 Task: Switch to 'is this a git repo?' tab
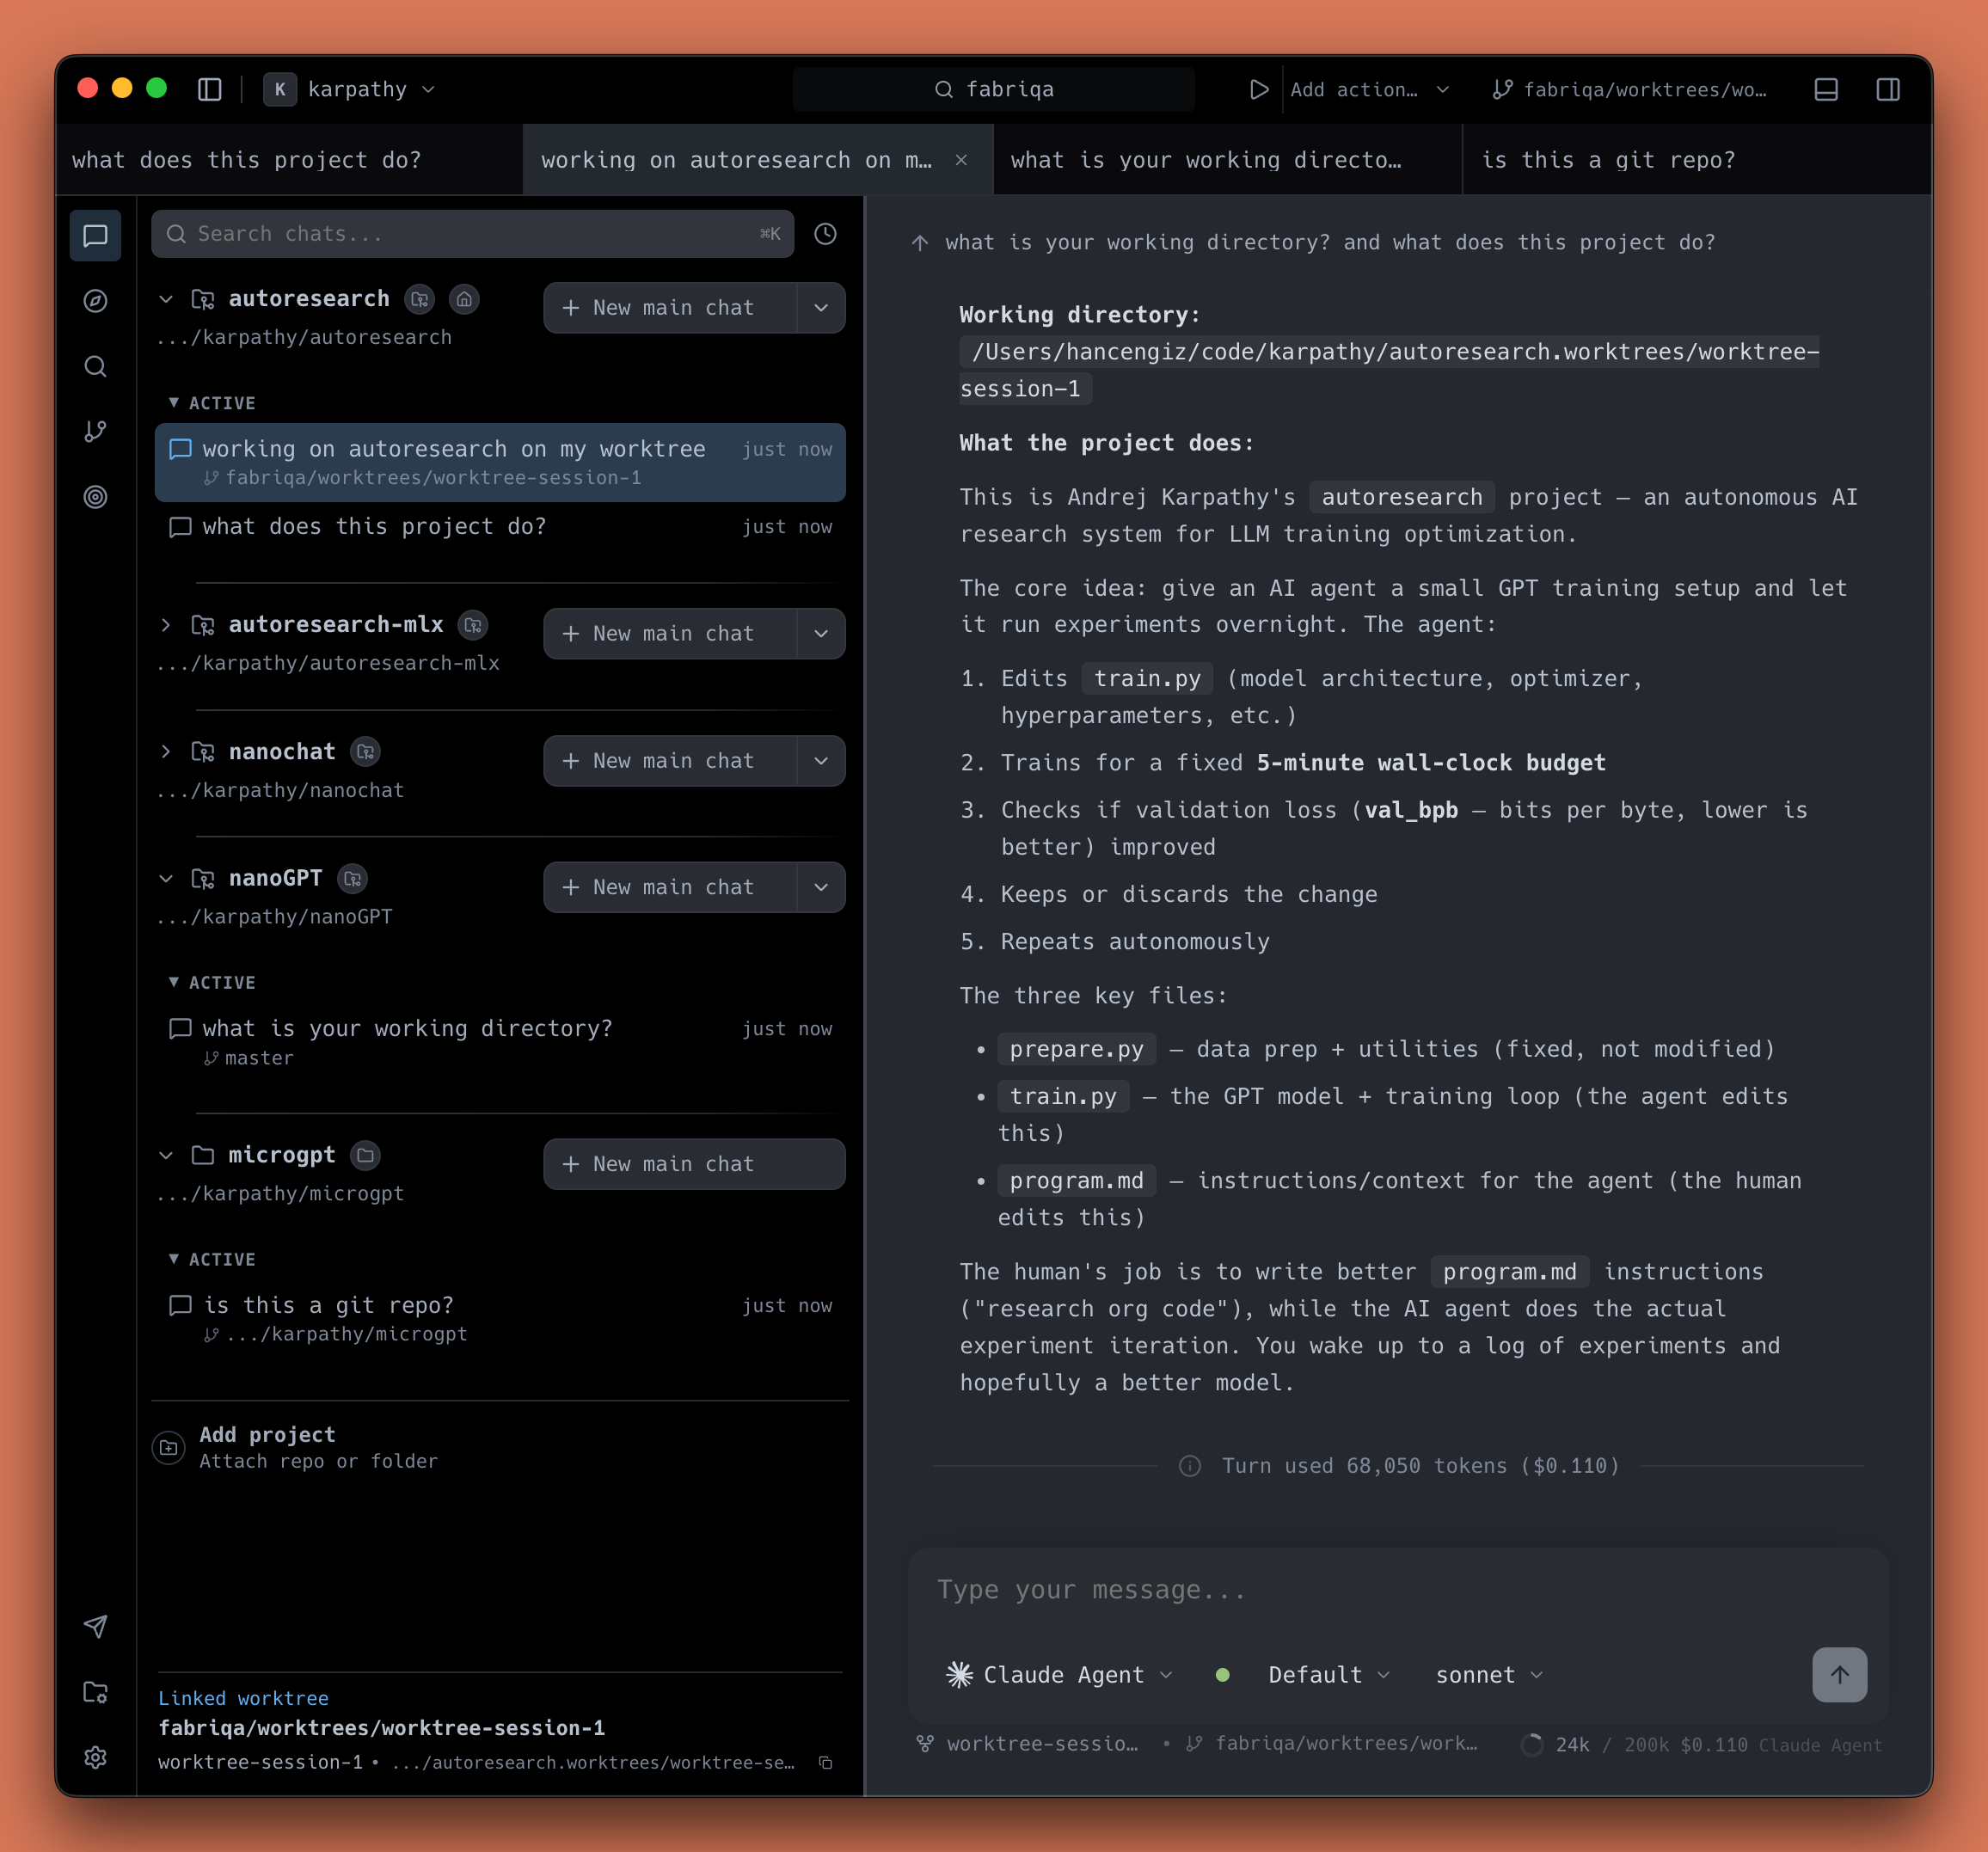click(x=1608, y=160)
